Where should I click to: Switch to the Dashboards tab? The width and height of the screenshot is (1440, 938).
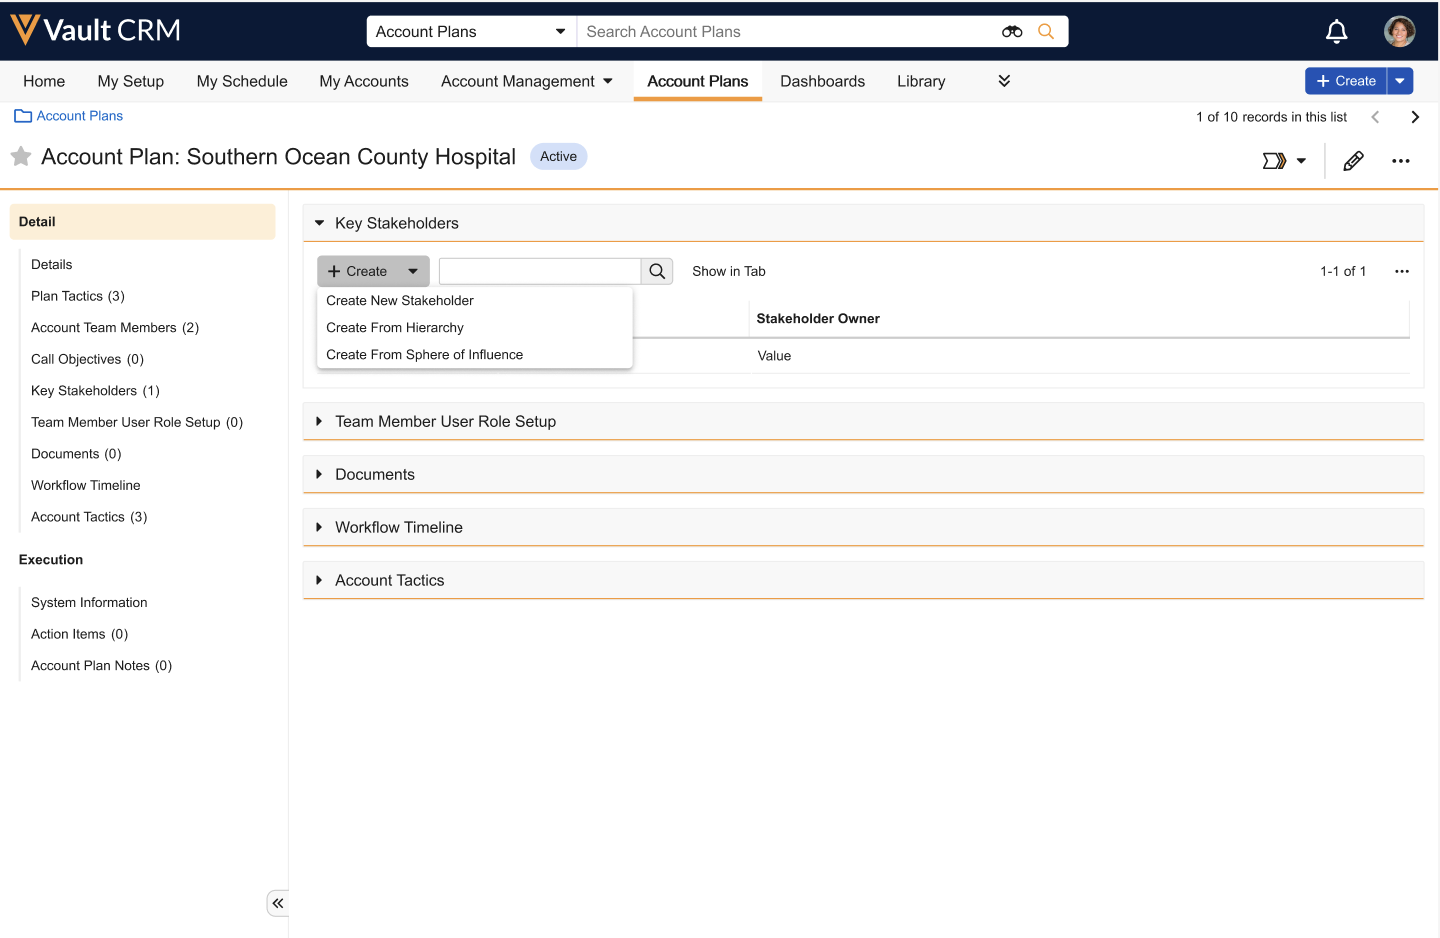tap(822, 81)
